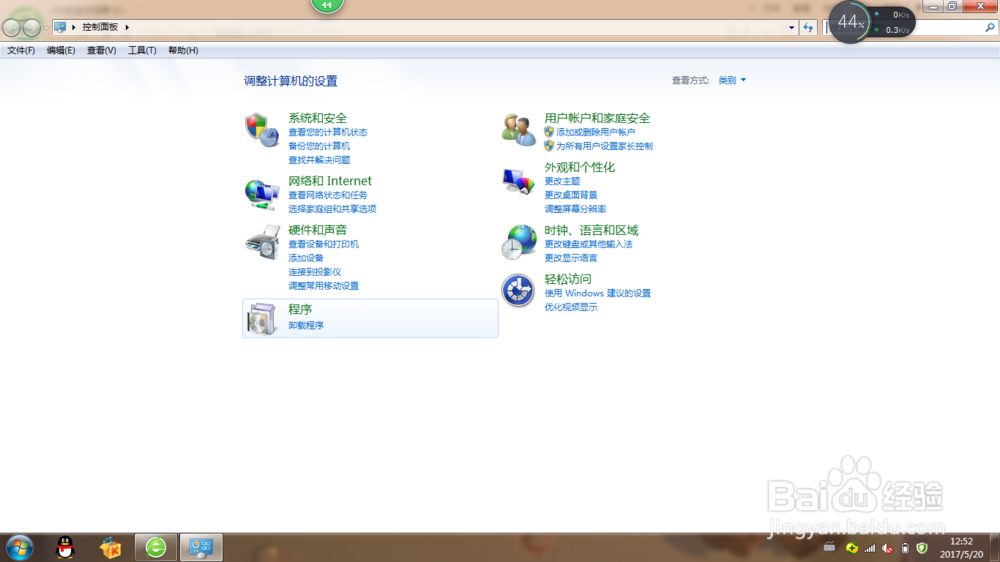This screenshot has width=1000, height=562.
Task: Click the search magnifier icon
Action: pos(990,27)
